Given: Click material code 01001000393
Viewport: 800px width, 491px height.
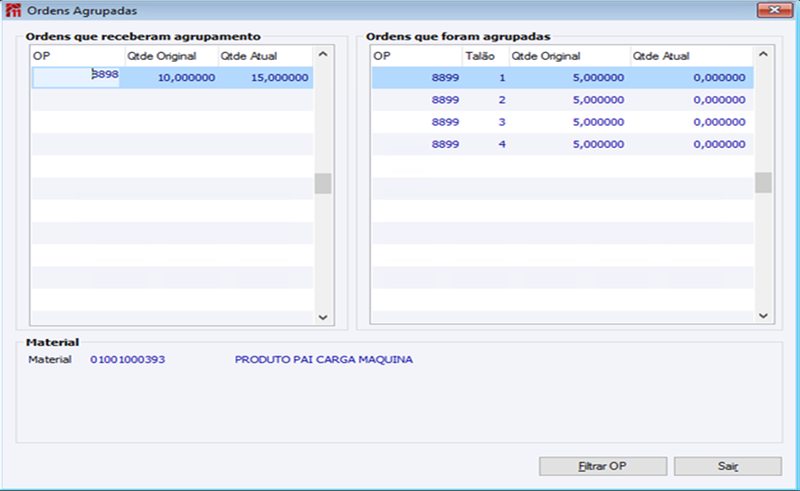Looking at the screenshot, I should pyautogui.click(x=128, y=359).
